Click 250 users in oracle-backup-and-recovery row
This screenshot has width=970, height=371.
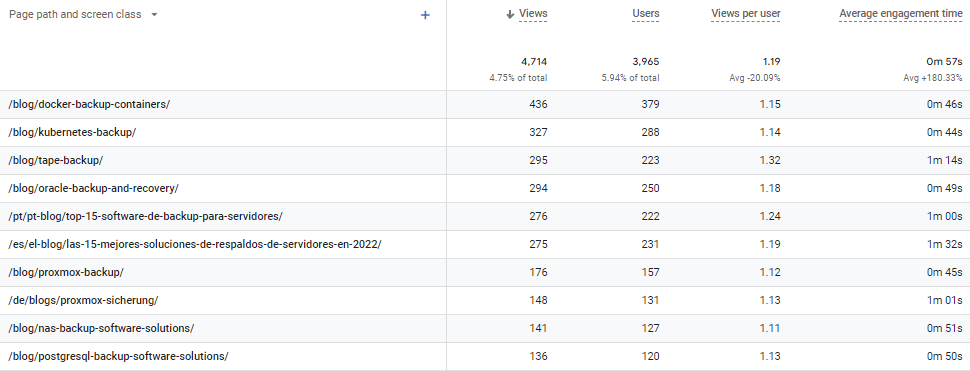[650, 188]
